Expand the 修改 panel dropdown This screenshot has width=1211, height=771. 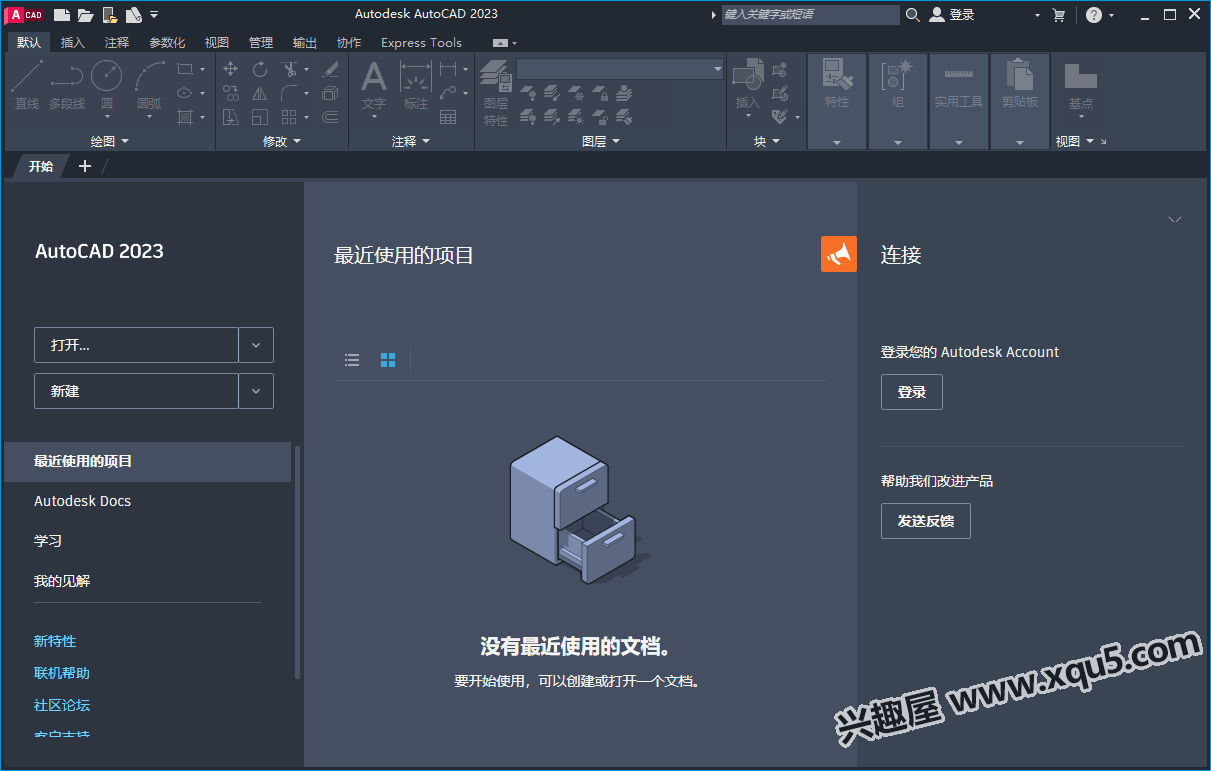282,141
